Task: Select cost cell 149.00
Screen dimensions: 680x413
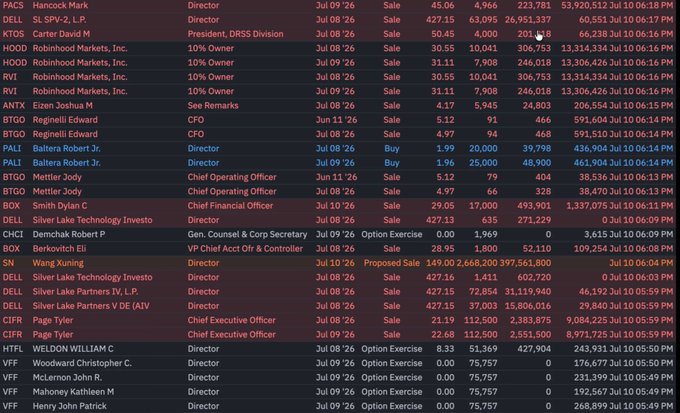Action: pos(440,263)
